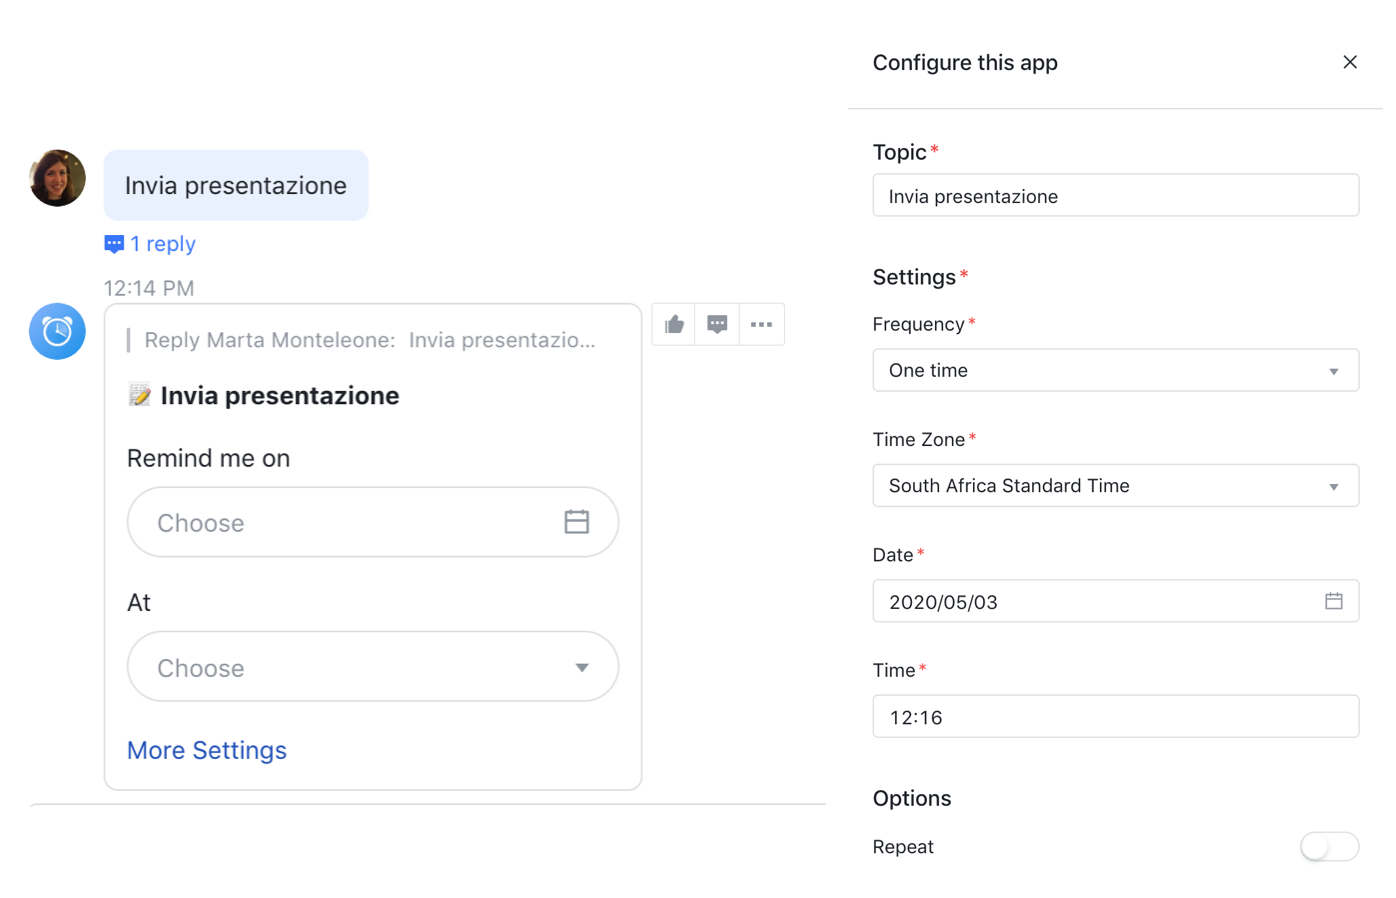The height and width of the screenshot is (898, 1396).
Task: Click Marta Monteleone's profile avatar
Action: (57, 178)
